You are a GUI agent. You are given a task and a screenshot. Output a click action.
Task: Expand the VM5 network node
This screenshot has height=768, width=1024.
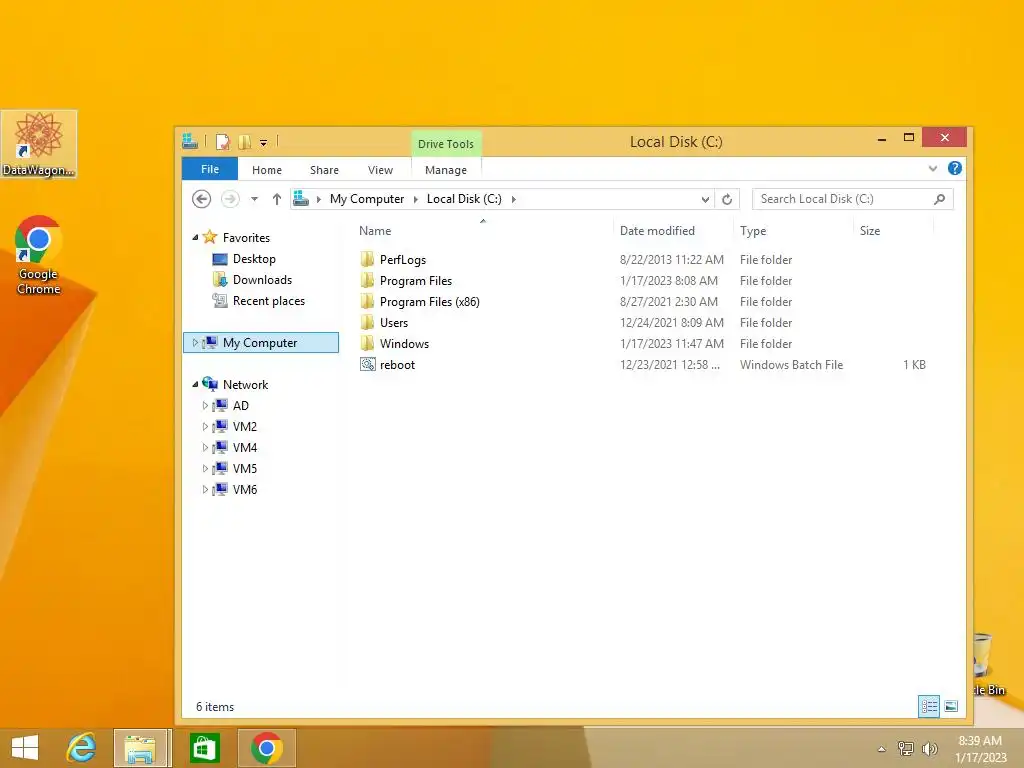point(205,468)
